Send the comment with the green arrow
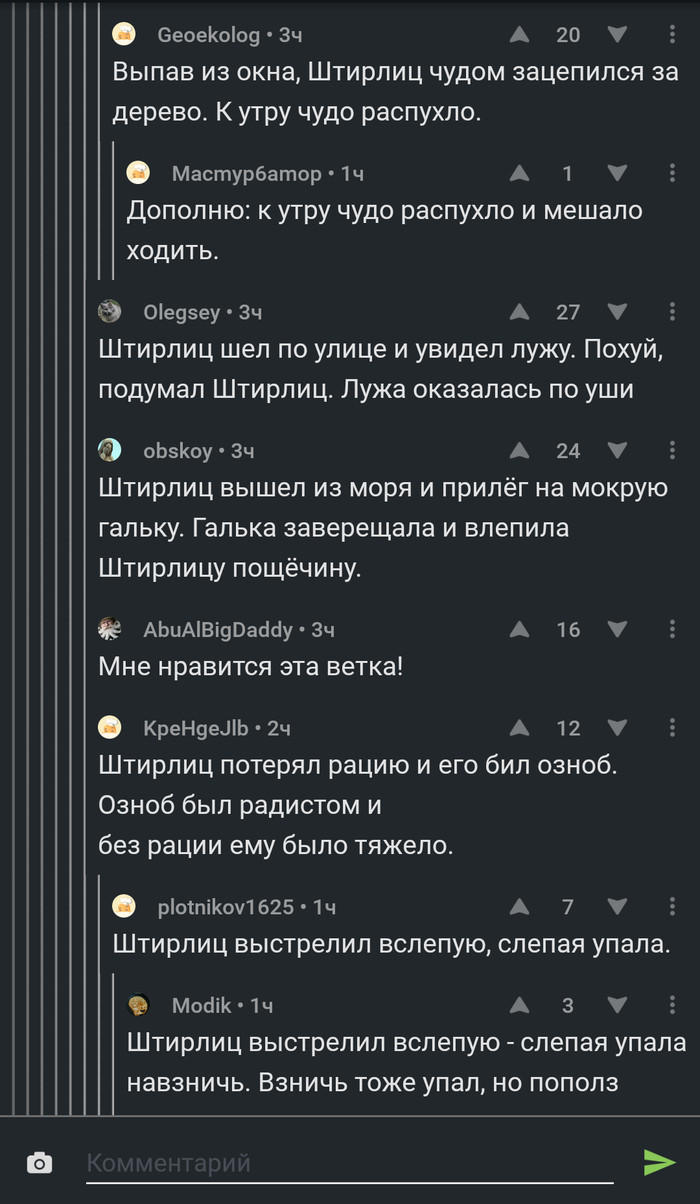 click(659, 1162)
